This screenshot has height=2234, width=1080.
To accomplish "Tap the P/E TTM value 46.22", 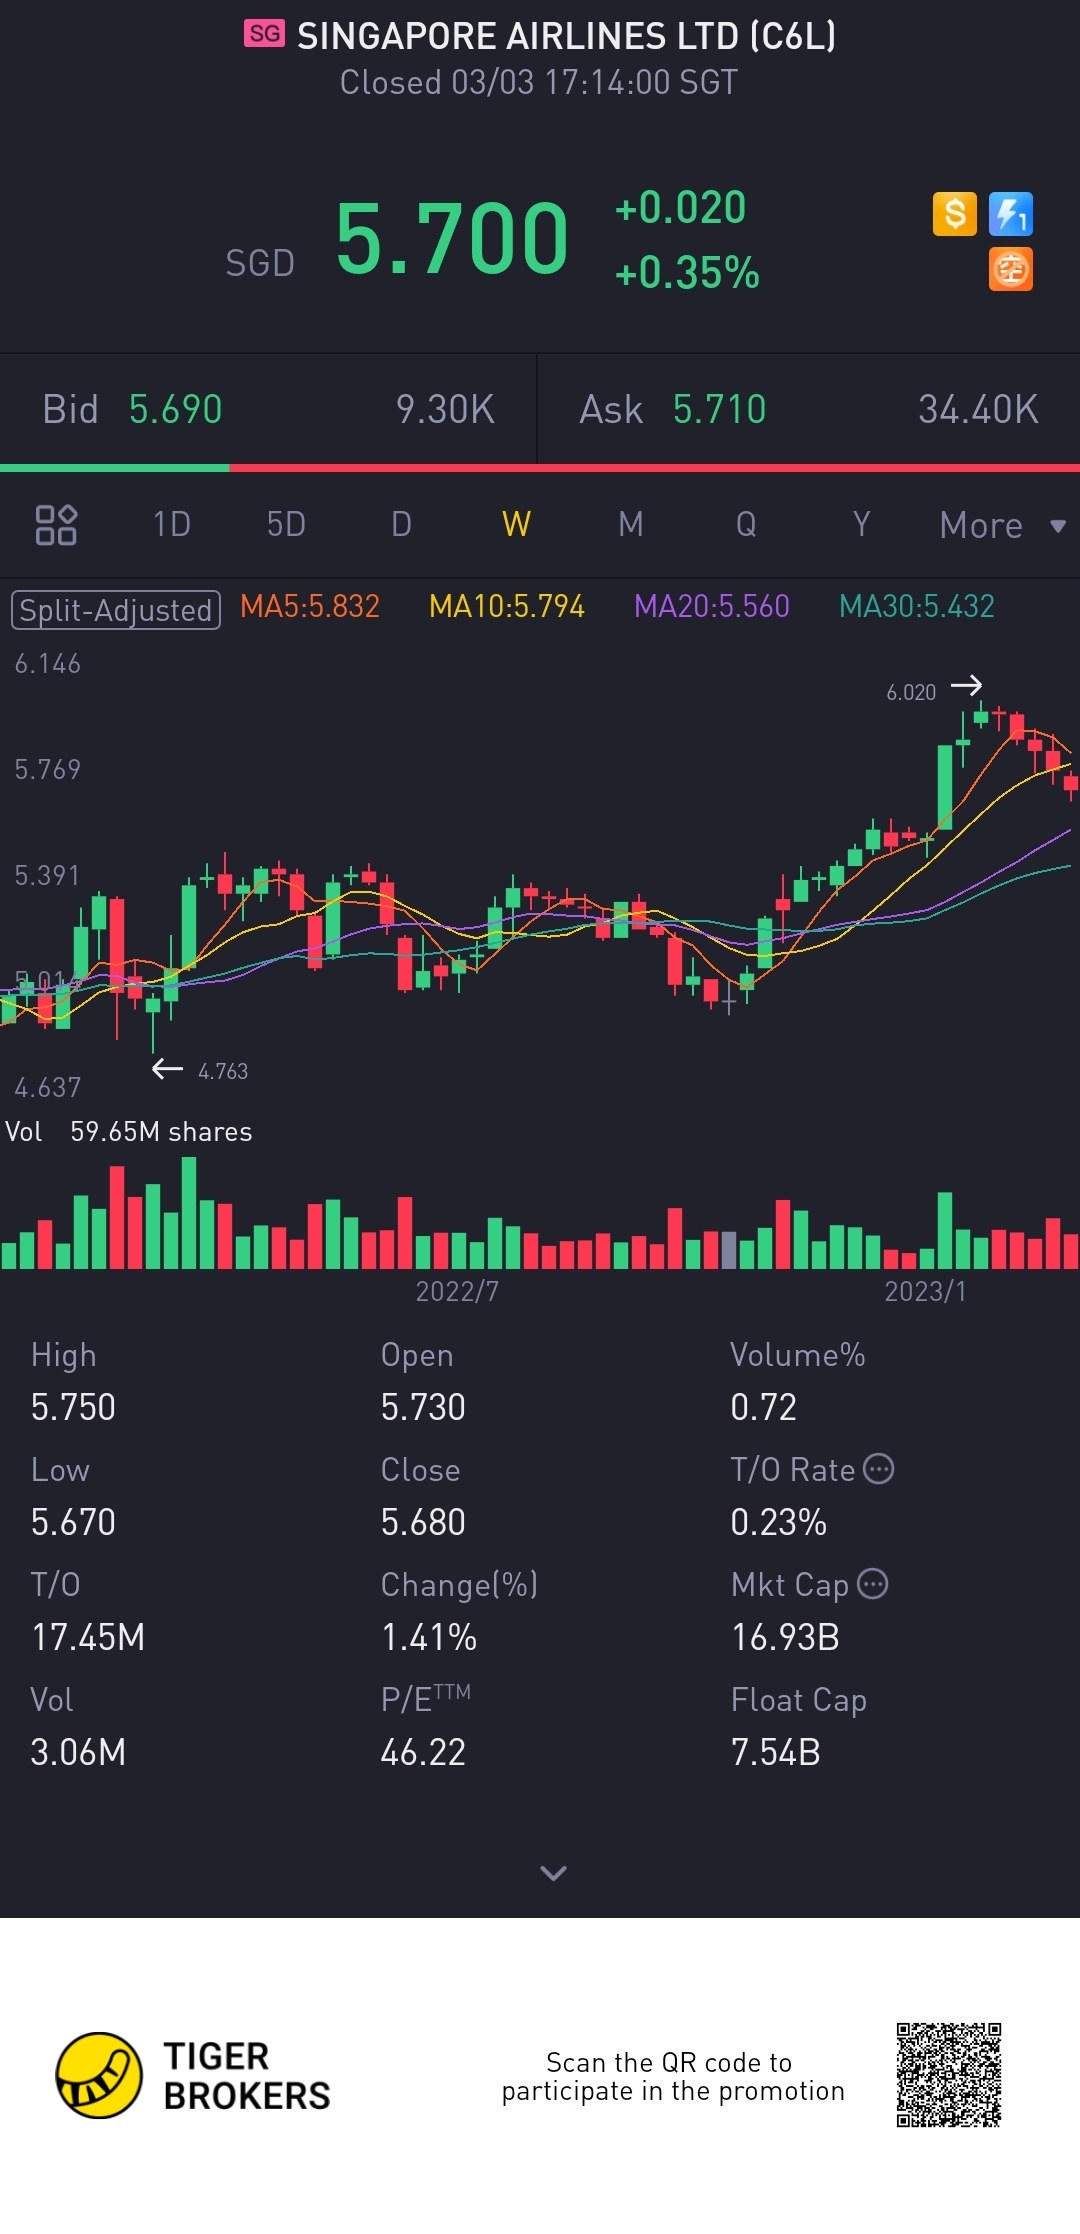I will (x=423, y=1752).
